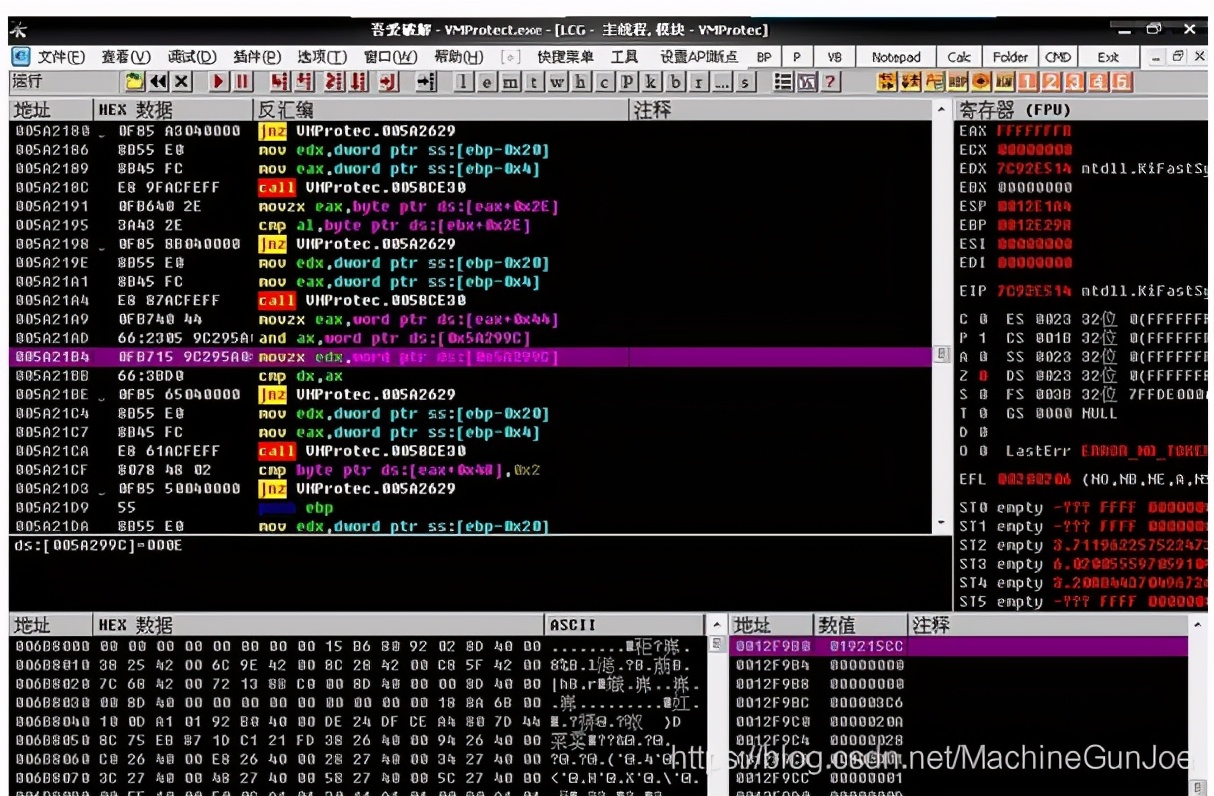This screenshot has height=796, width=1214.
Task: Click 设置API断点 in the menu bar
Action: pyautogui.click(x=698, y=57)
